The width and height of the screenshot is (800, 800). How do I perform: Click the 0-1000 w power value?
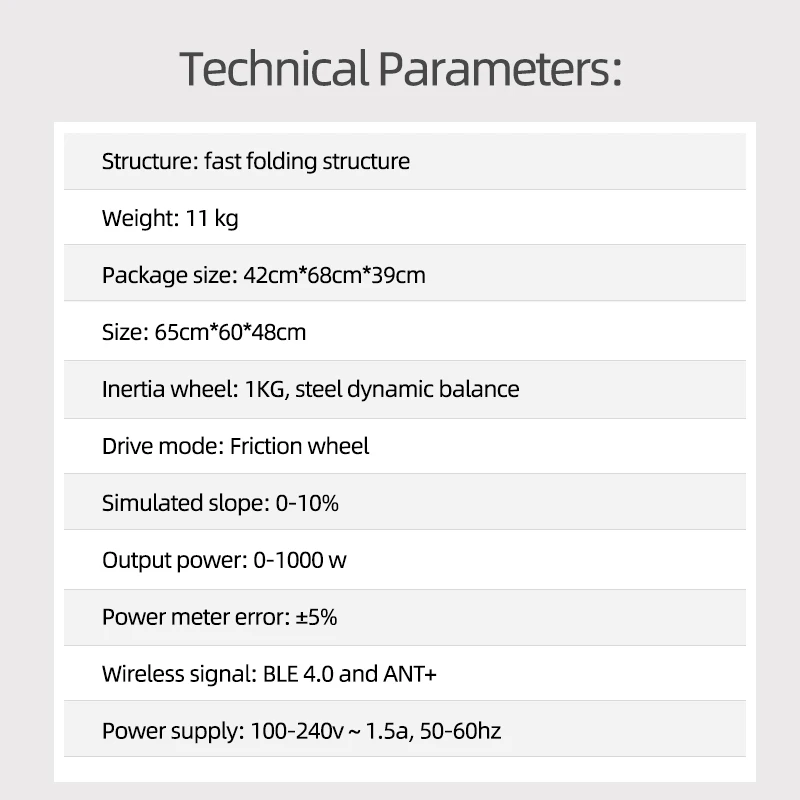300,560
